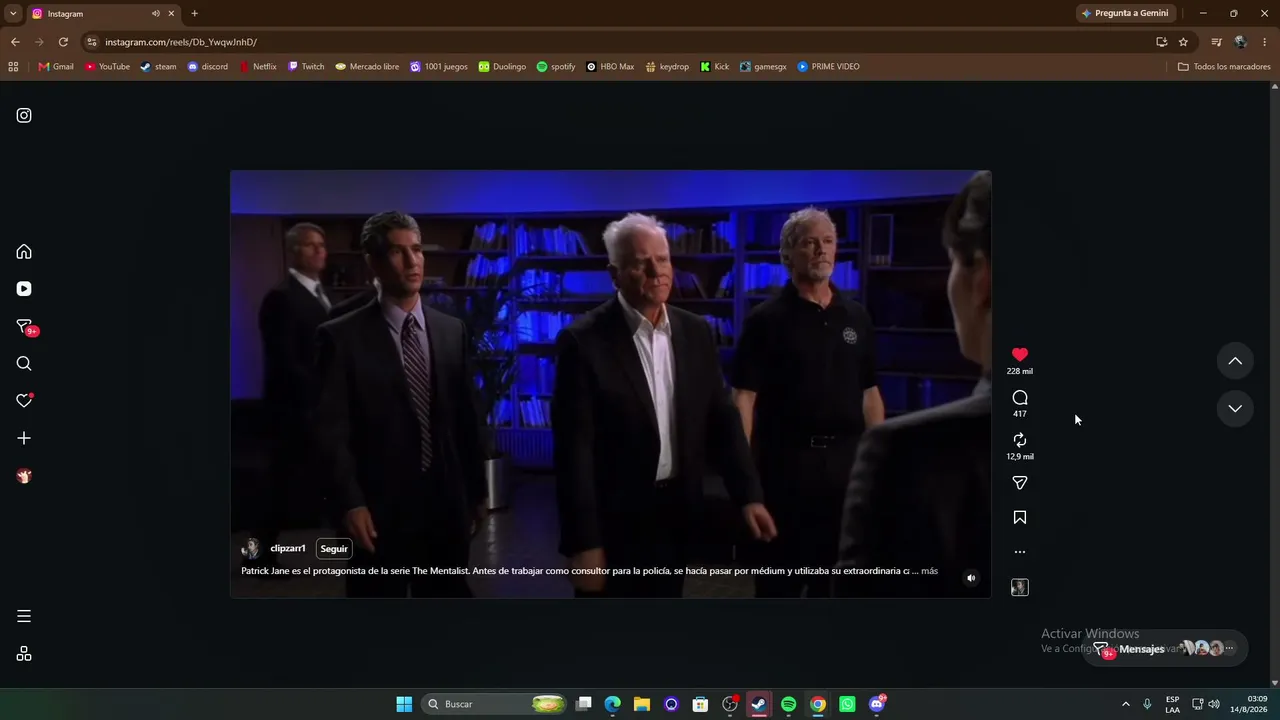Open the Chrome apps grid shortcut
Image resolution: width=1280 pixels, height=720 pixels.
point(13,67)
